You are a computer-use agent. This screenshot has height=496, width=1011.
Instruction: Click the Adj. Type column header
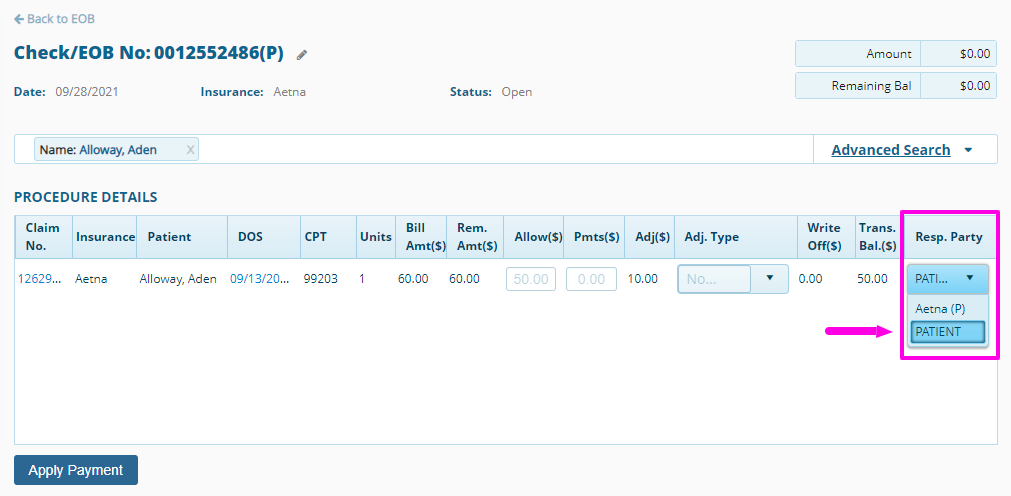736,237
